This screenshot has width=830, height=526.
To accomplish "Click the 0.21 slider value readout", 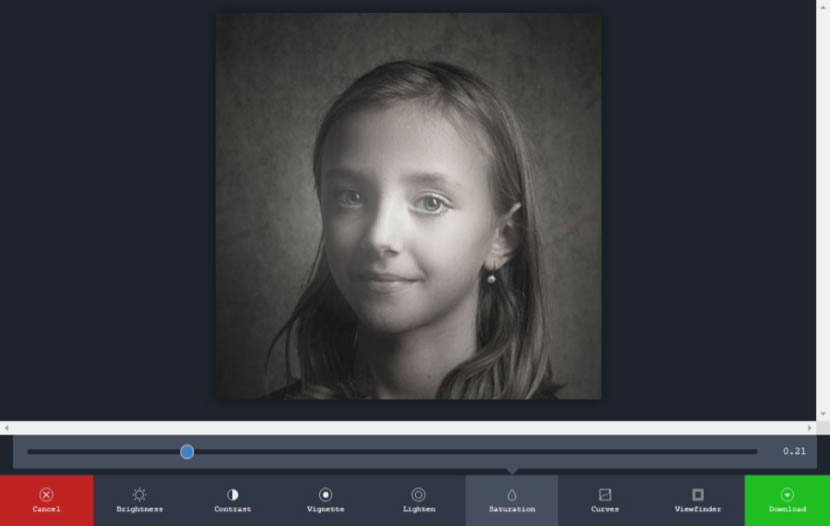I will 794,452.
